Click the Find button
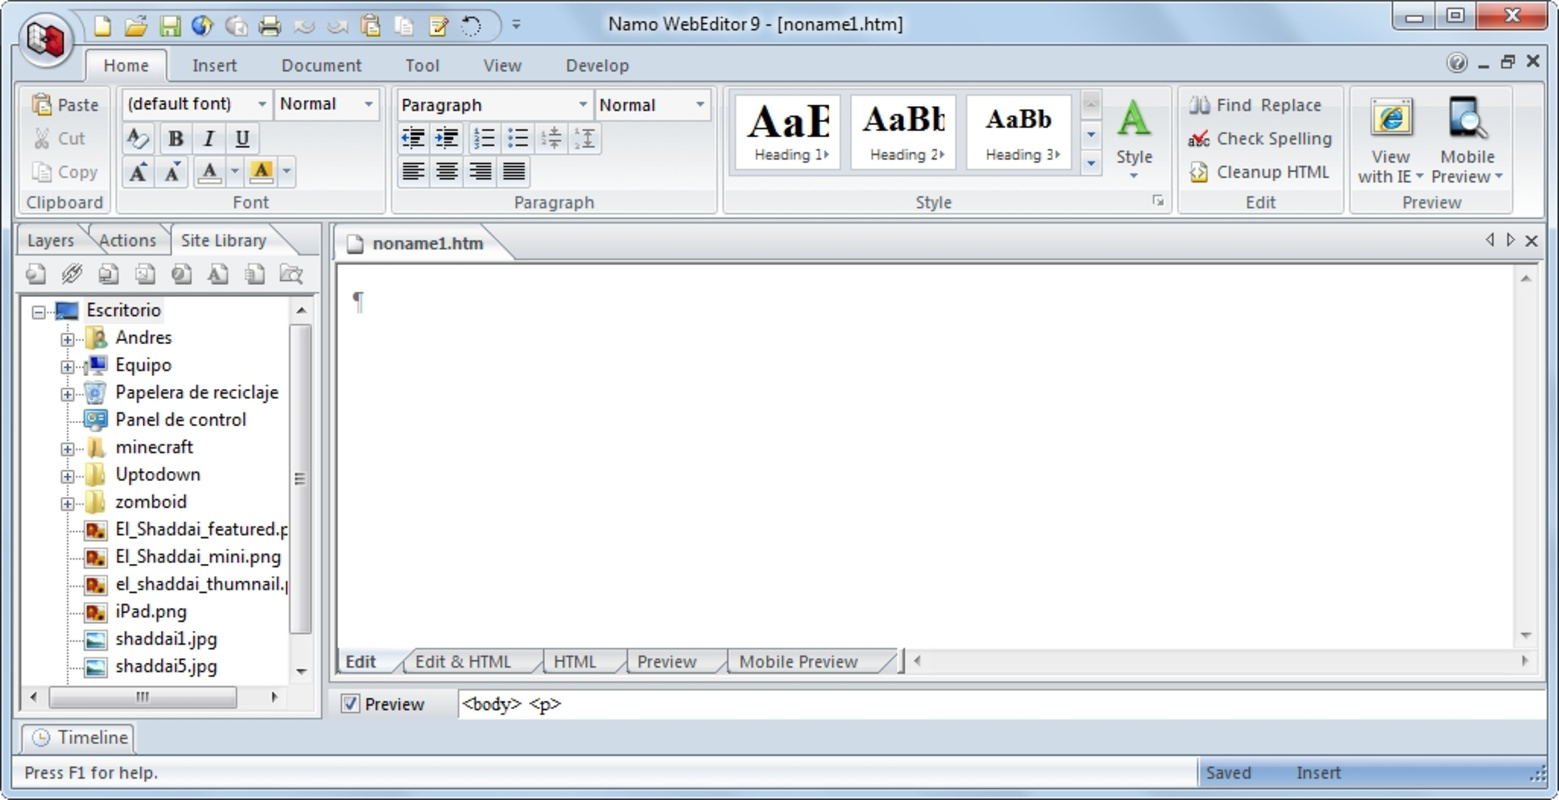The width and height of the screenshot is (1559, 800). click(x=1220, y=105)
